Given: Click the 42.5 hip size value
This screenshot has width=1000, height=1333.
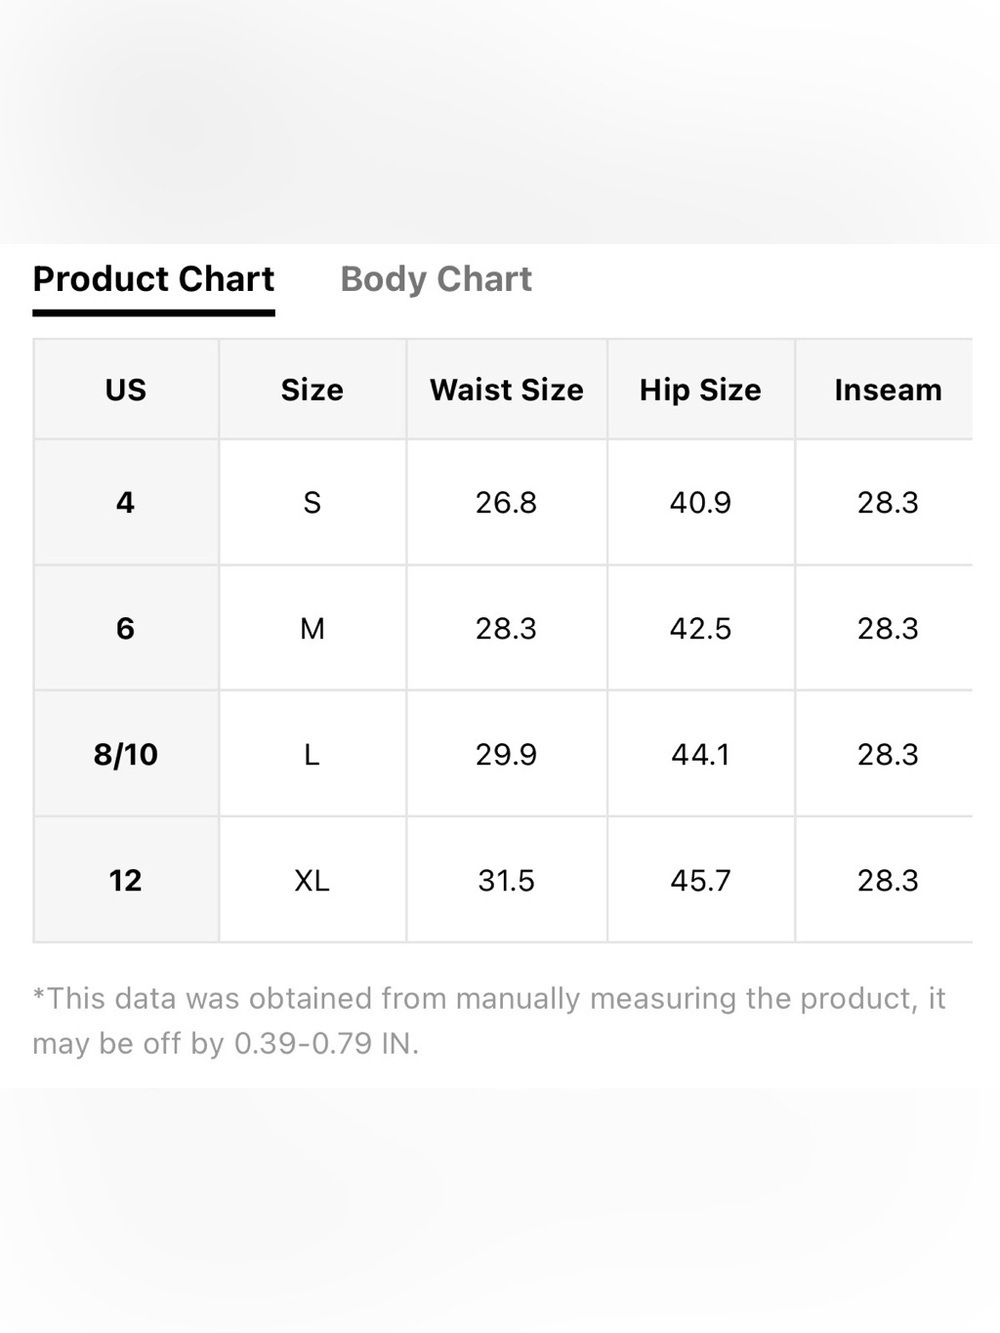Looking at the screenshot, I should tap(700, 628).
